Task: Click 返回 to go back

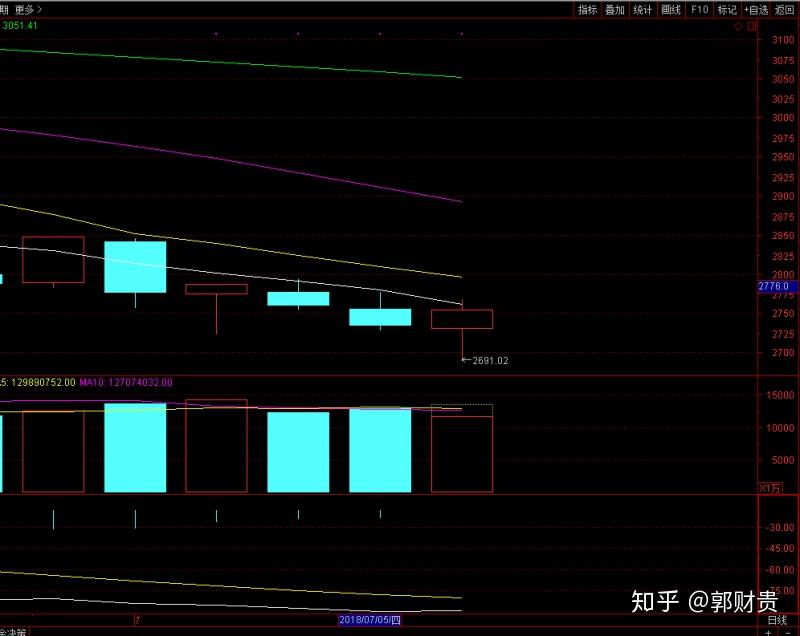Action: point(784,10)
